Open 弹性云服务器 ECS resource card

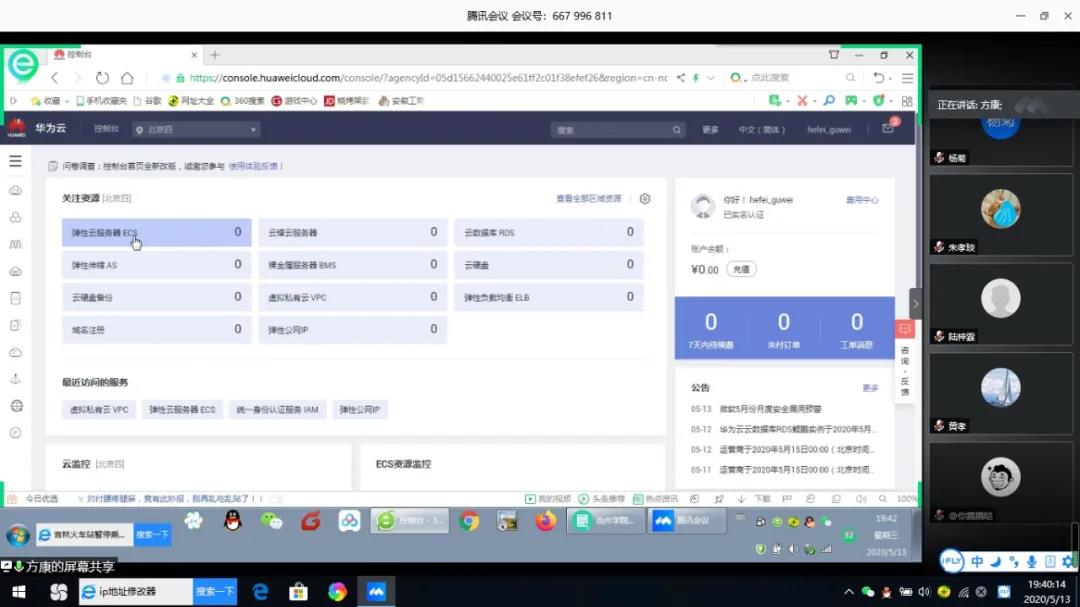click(x=156, y=232)
